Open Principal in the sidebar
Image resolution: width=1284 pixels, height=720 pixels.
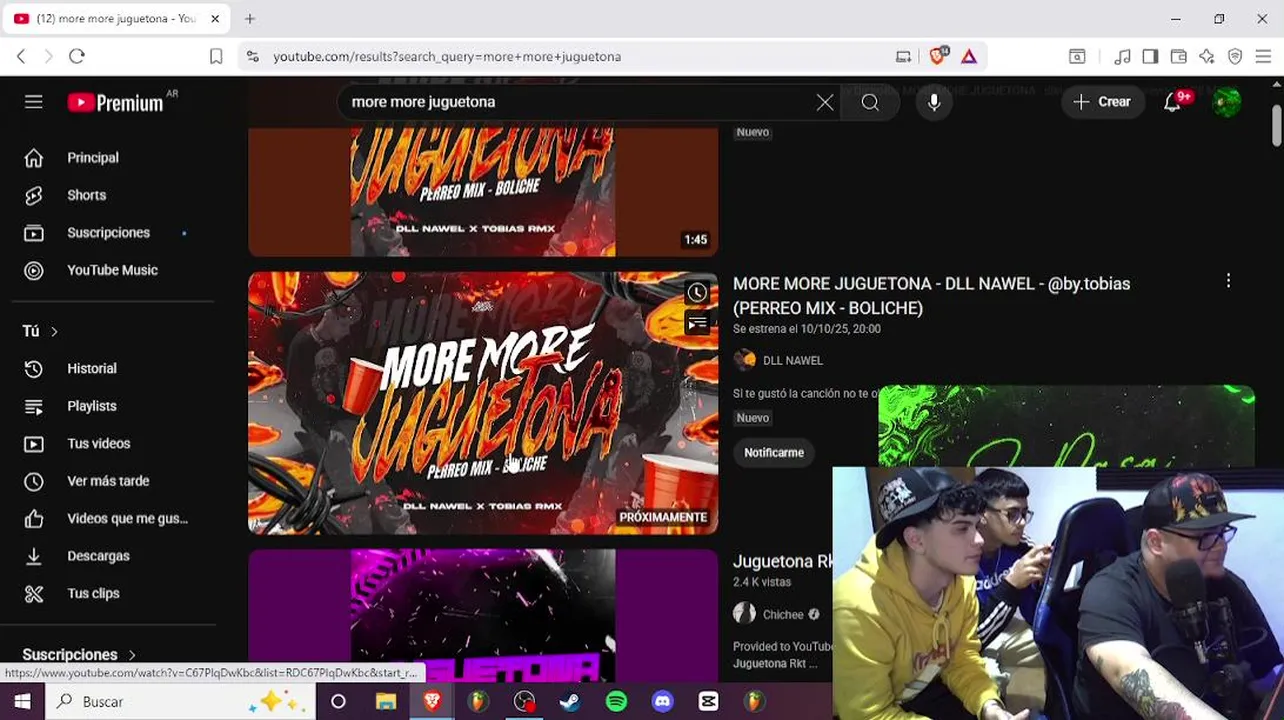[92, 158]
